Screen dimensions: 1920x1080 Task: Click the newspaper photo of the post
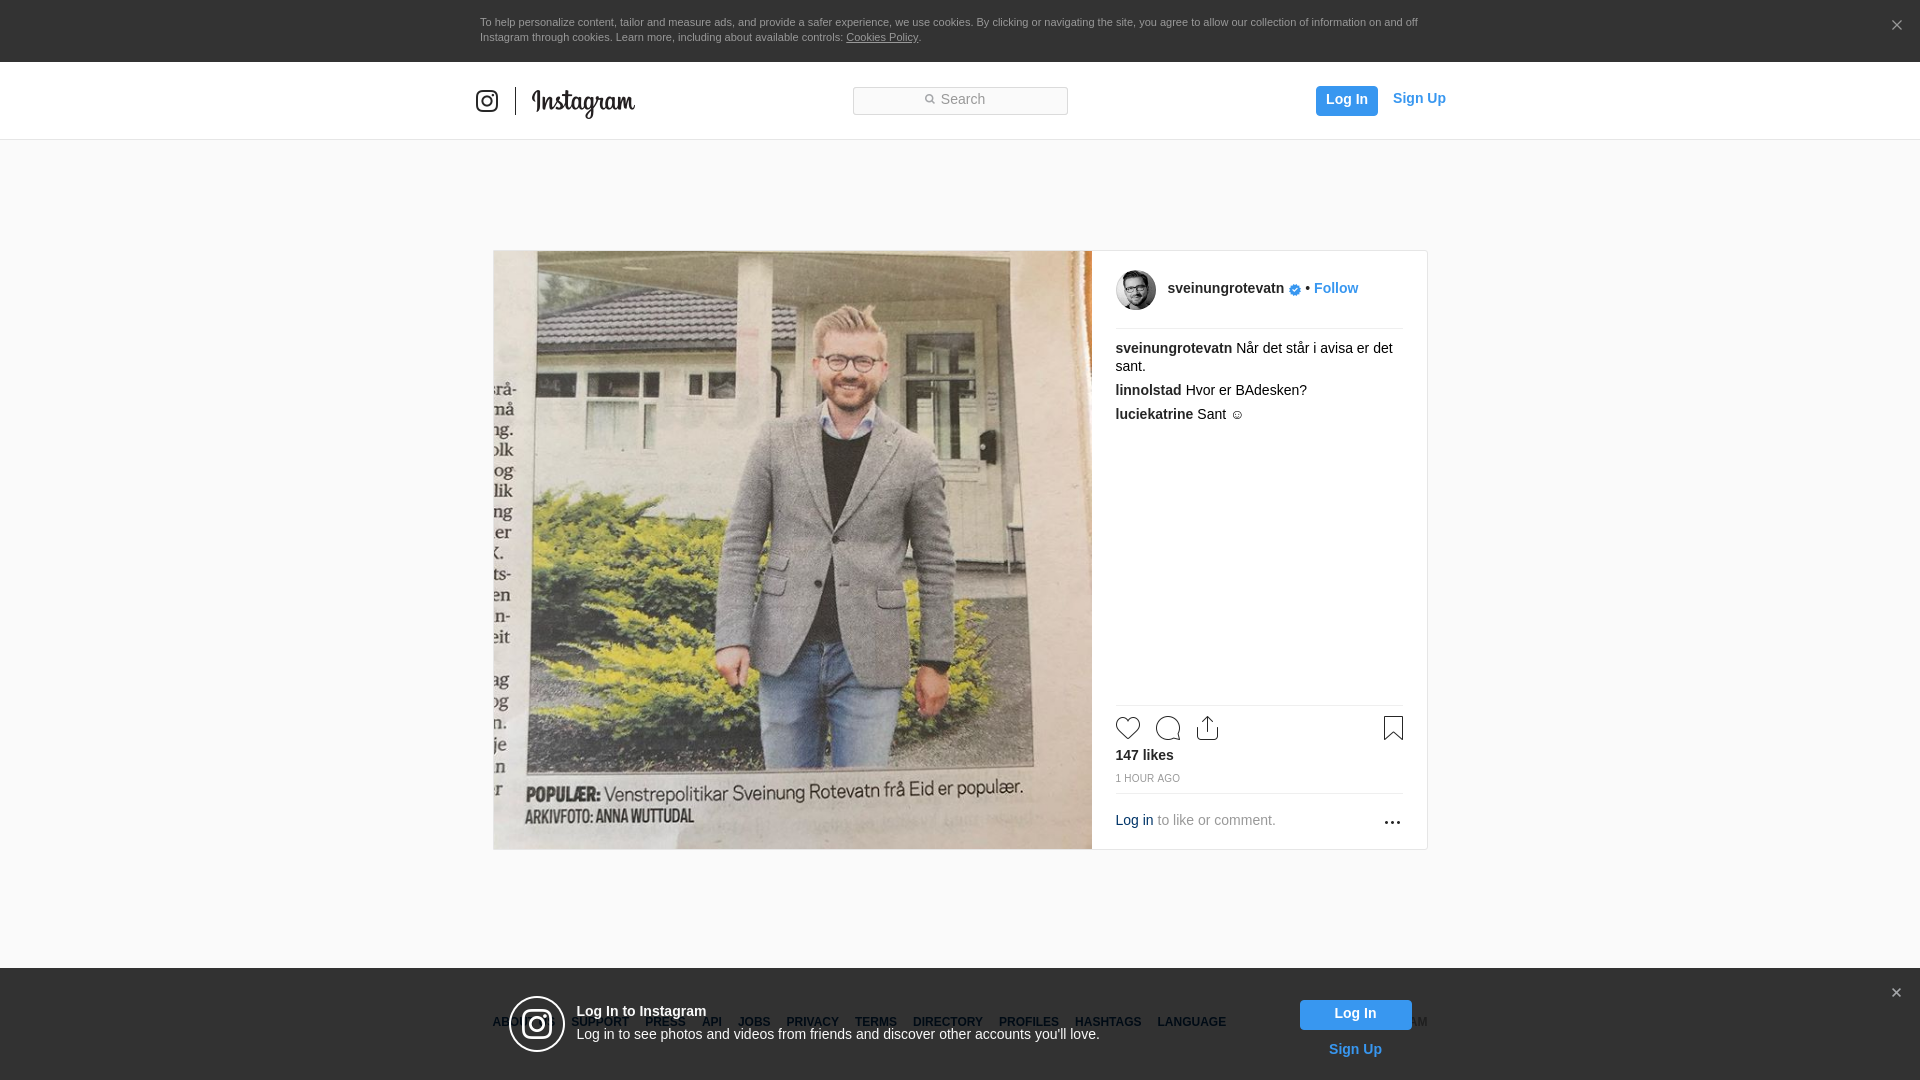[793, 550]
